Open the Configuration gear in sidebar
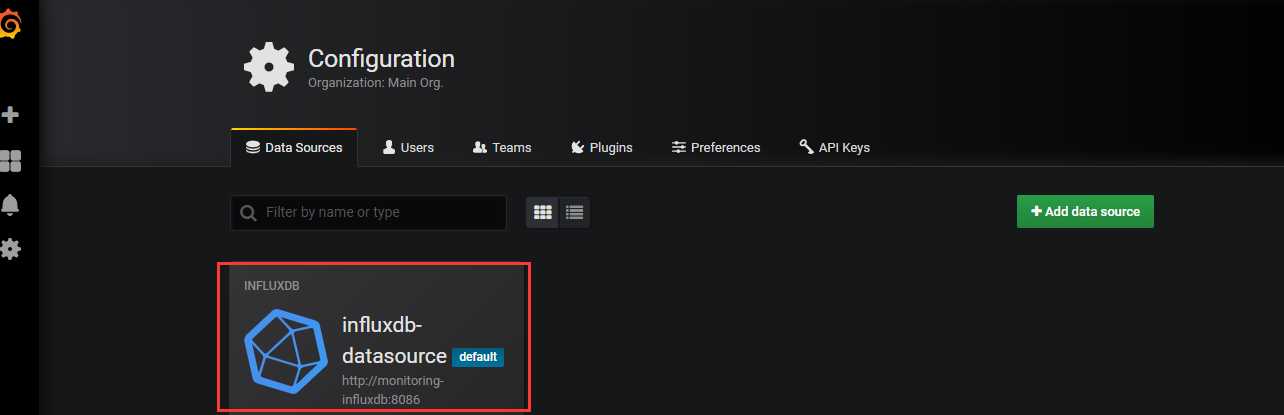Screen dimensions: 1284x415 tap(11, 249)
